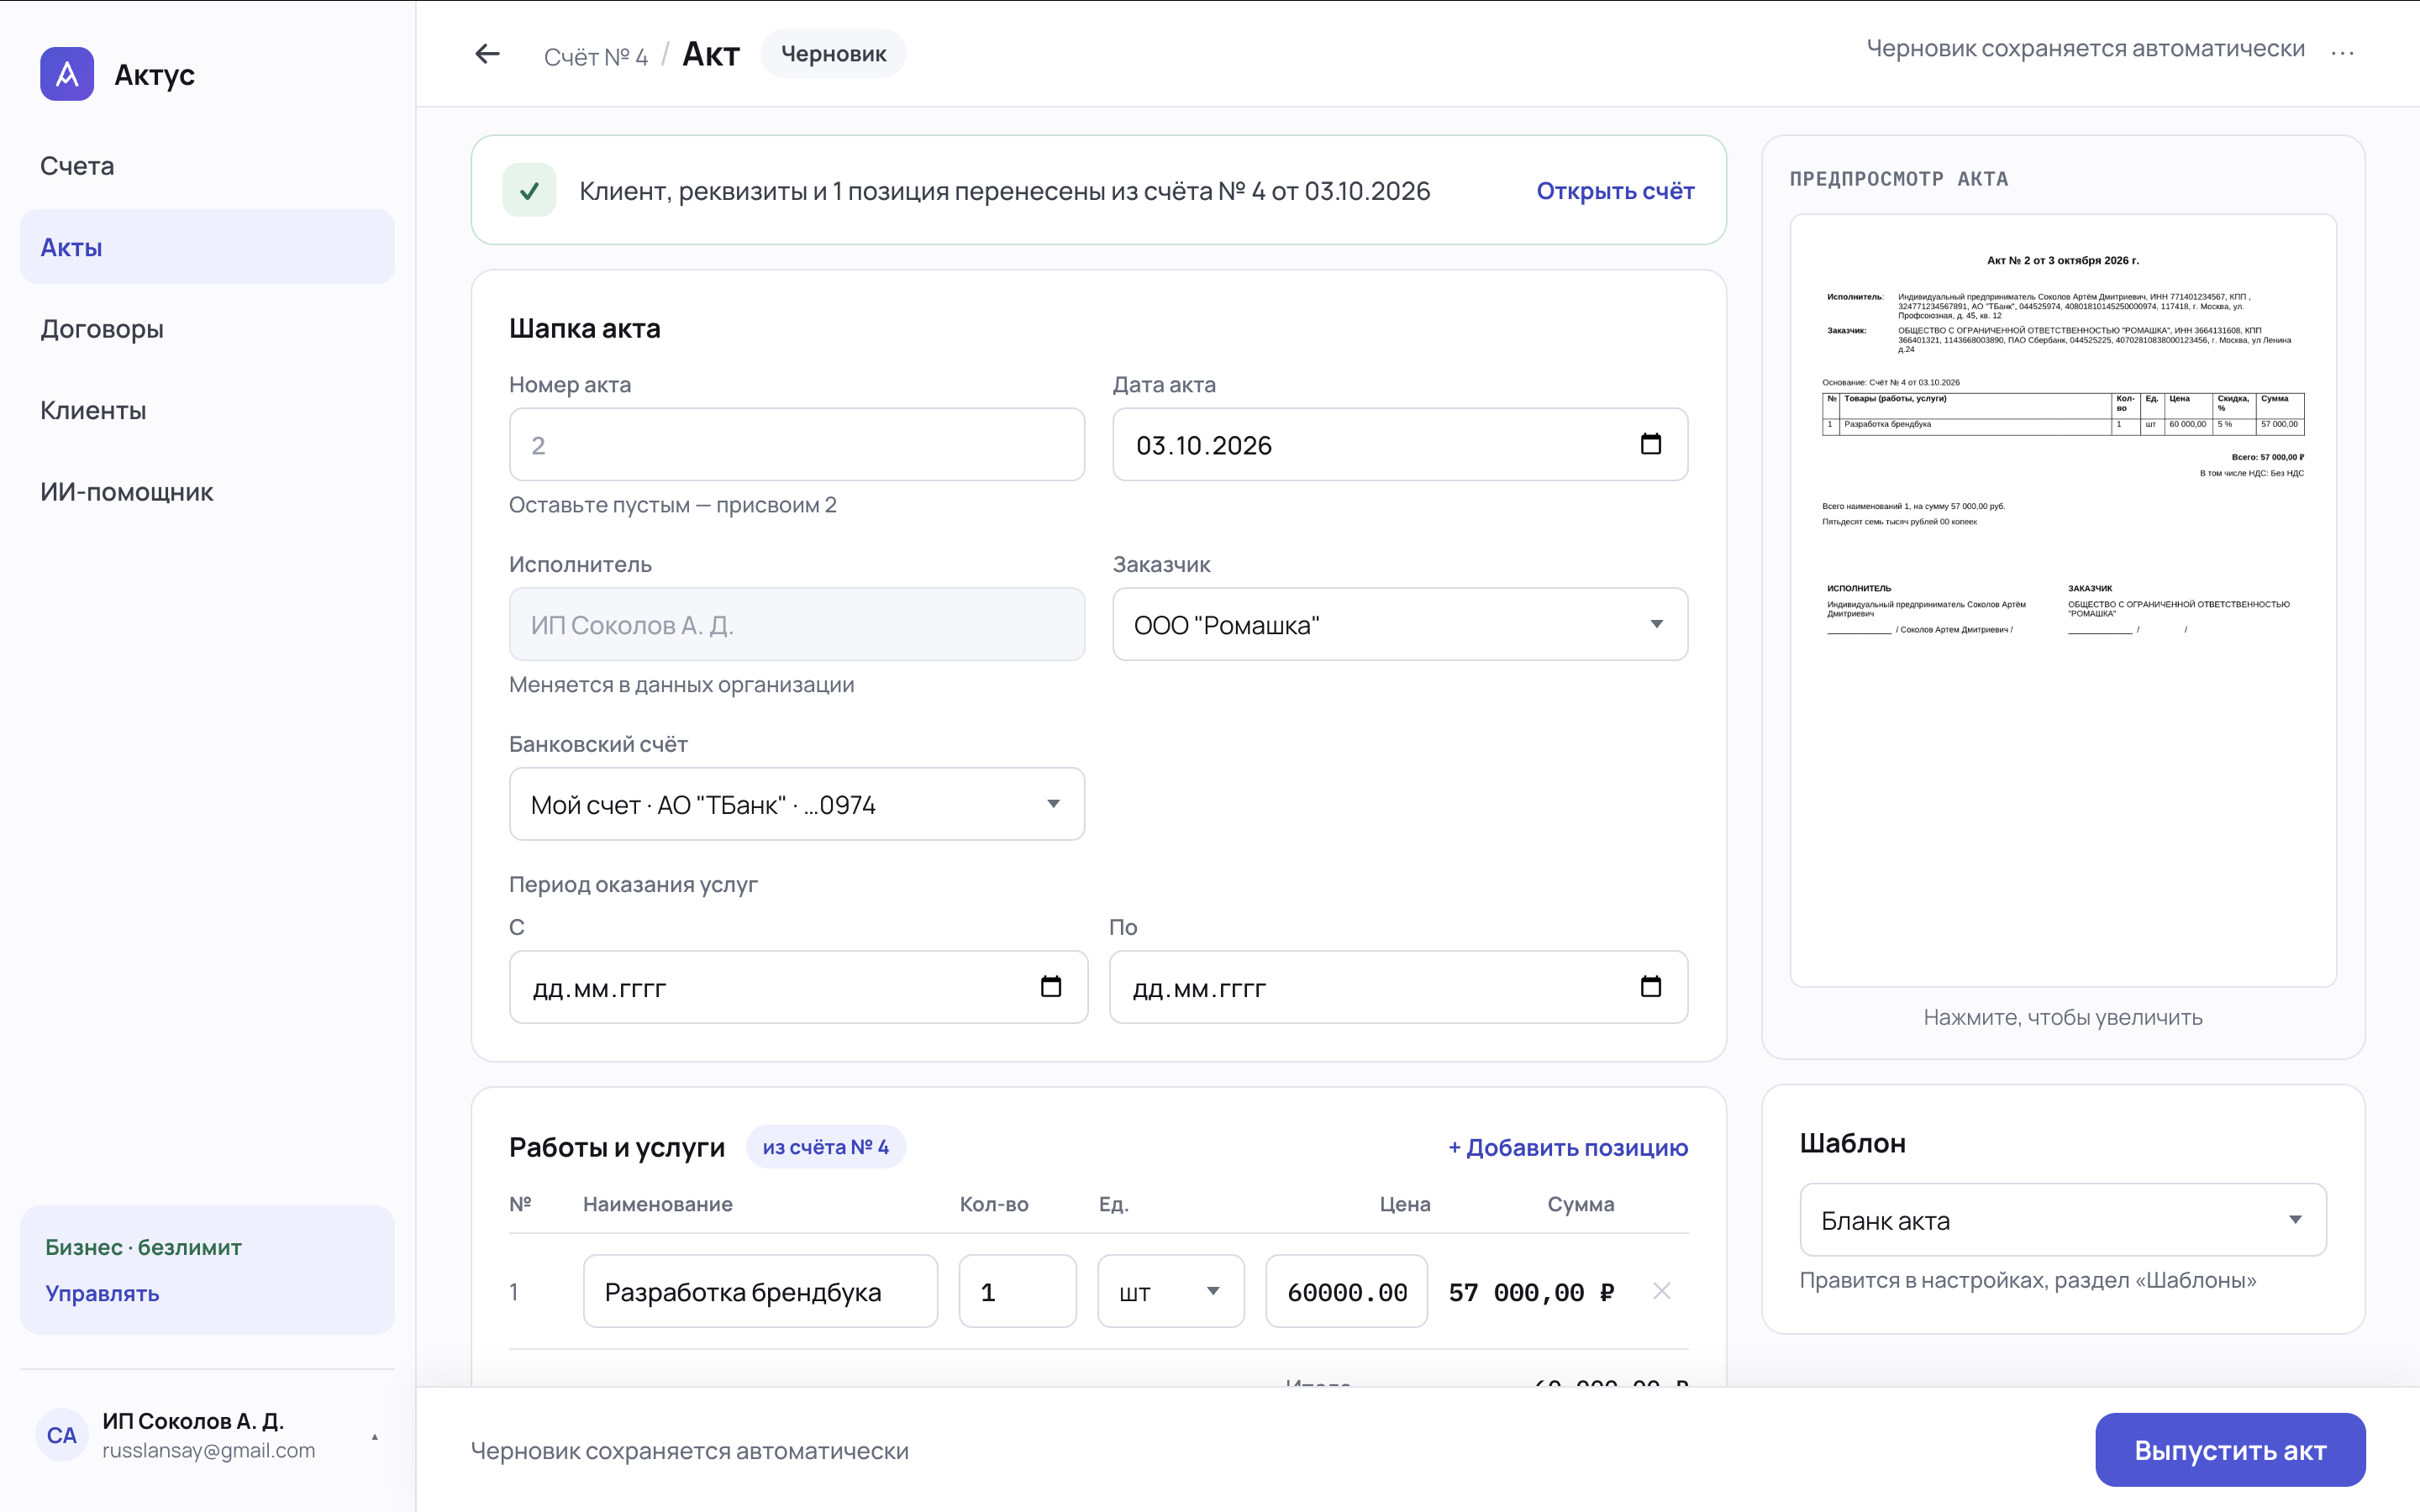Click the period start С date field
The width and height of the screenshot is (2420, 1512).
point(798,987)
